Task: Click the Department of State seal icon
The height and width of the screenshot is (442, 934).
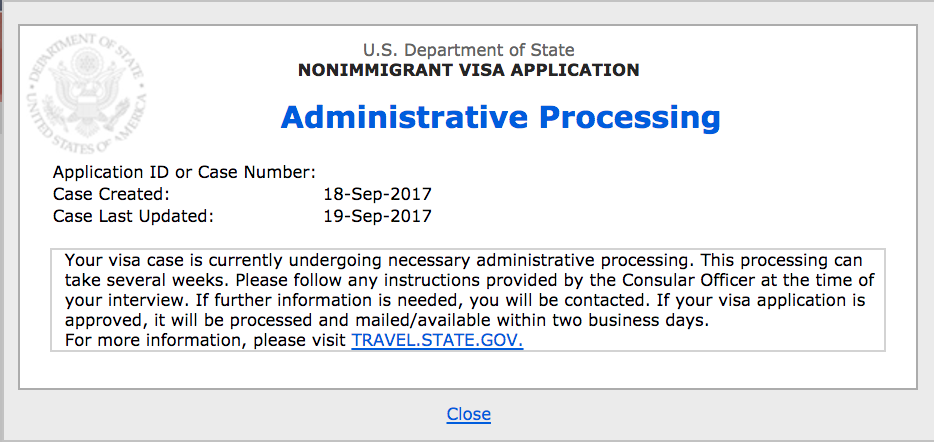Action: [87, 94]
